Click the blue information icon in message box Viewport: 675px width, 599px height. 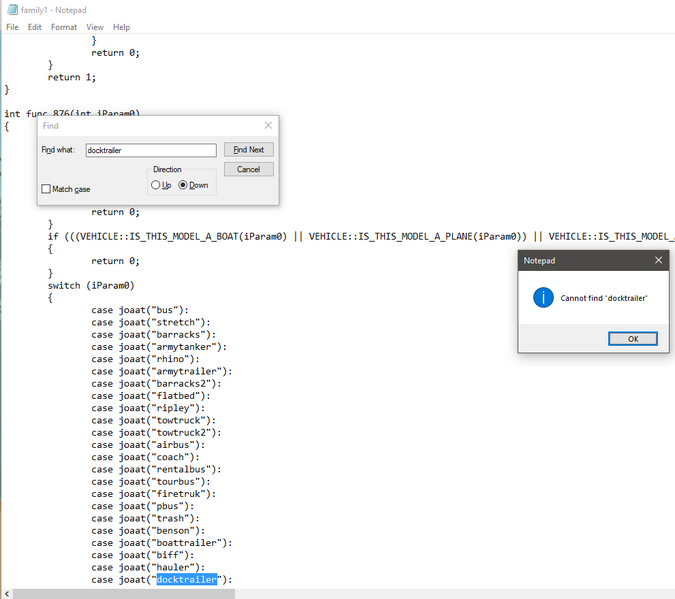click(543, 298)
